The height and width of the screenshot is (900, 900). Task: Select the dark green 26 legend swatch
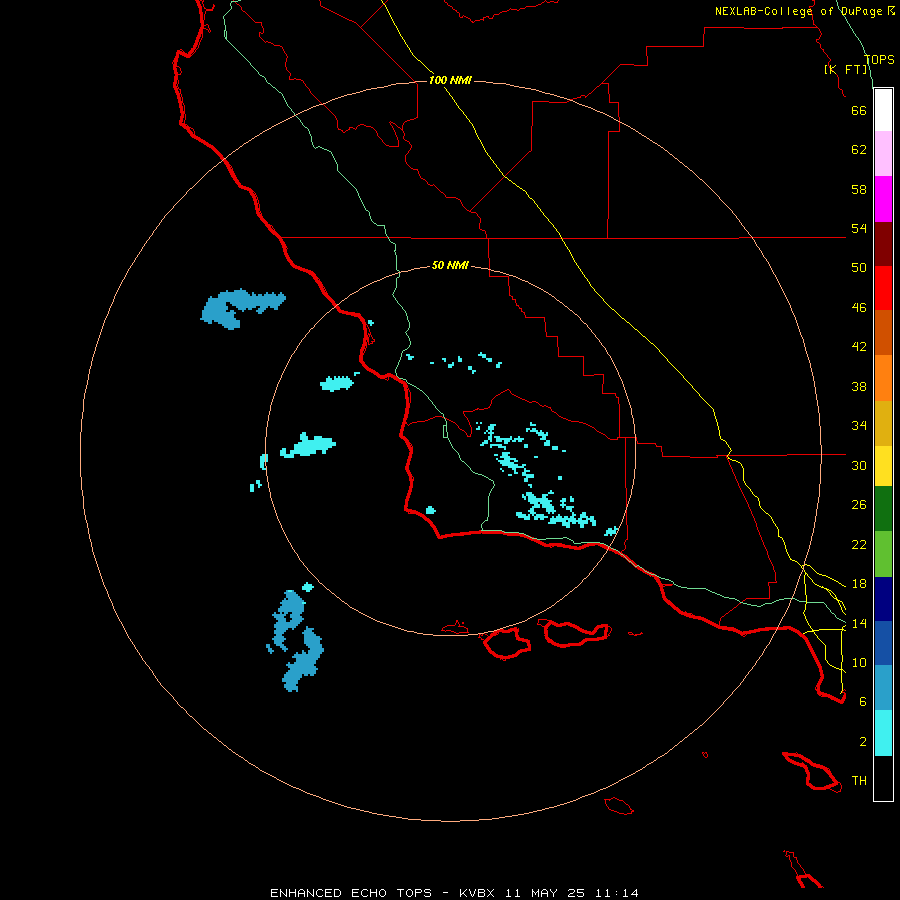pos(883,509)
